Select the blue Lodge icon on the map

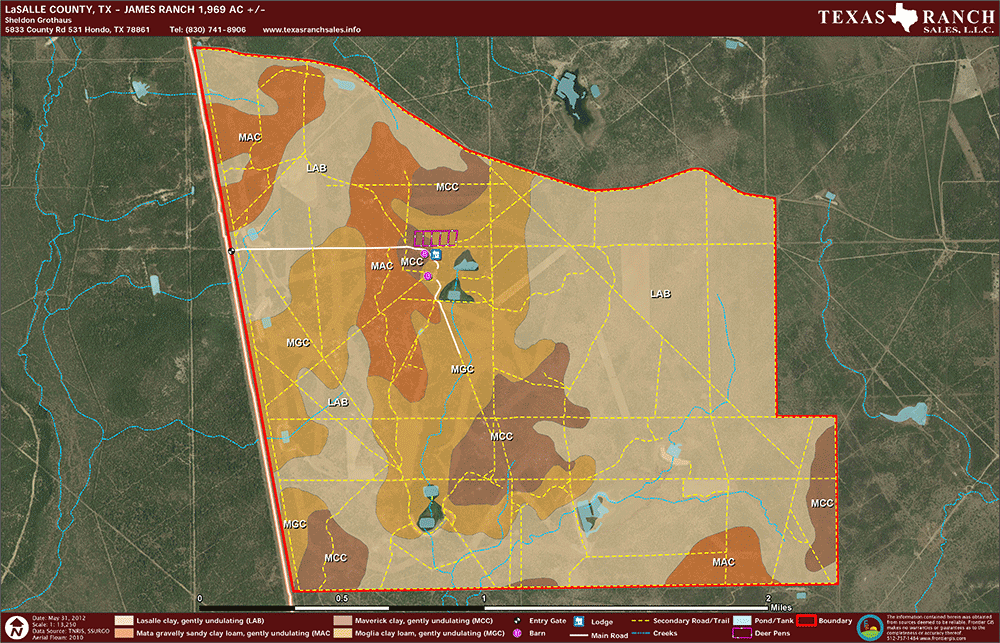tap(435, 254)
